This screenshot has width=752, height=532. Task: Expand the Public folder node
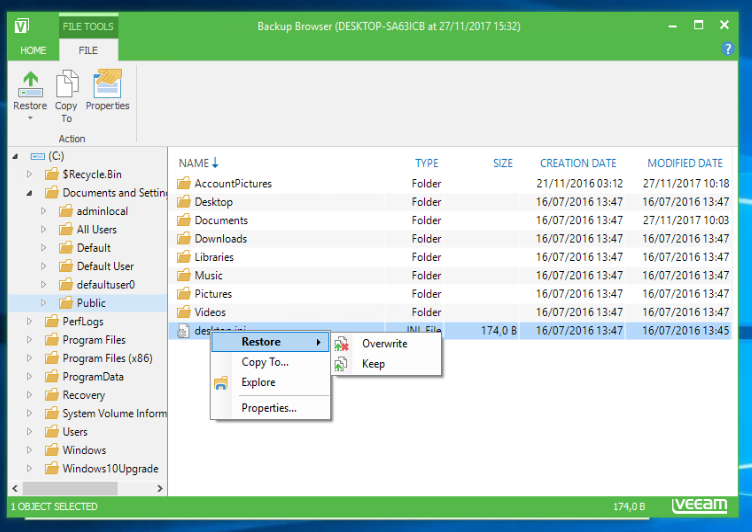[43, 303]
